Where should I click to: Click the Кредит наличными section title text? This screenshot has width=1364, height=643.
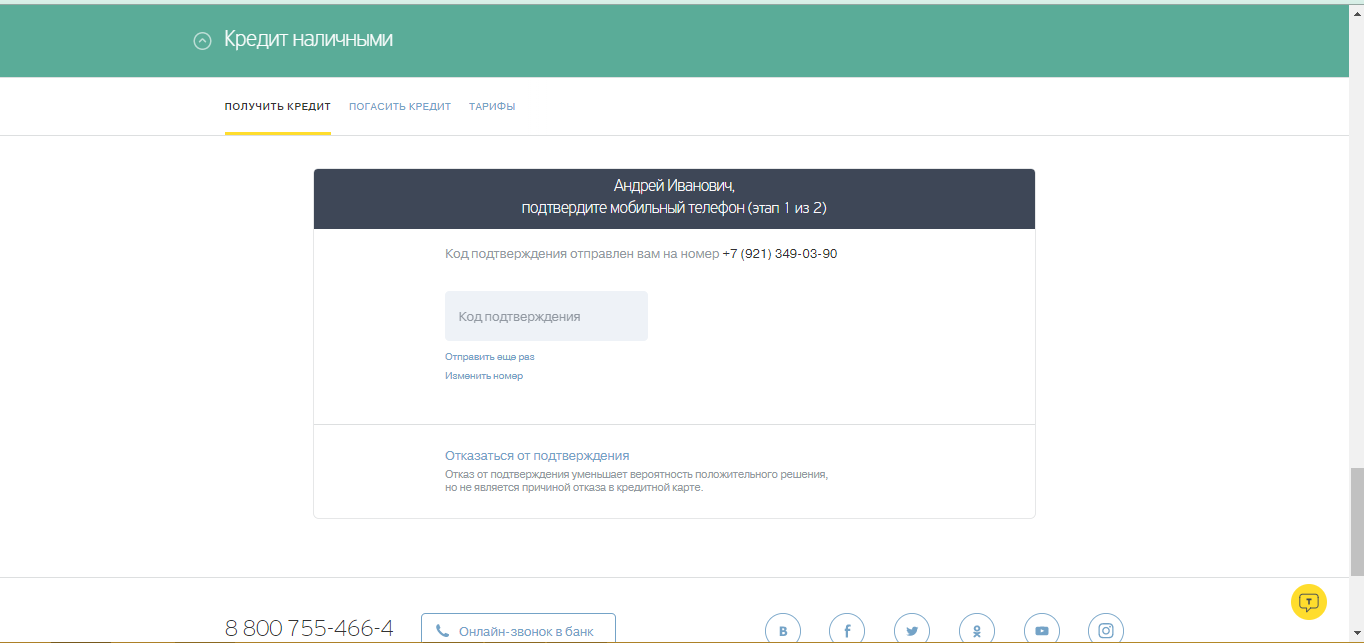pyautogui.click(x=308, y=40)
